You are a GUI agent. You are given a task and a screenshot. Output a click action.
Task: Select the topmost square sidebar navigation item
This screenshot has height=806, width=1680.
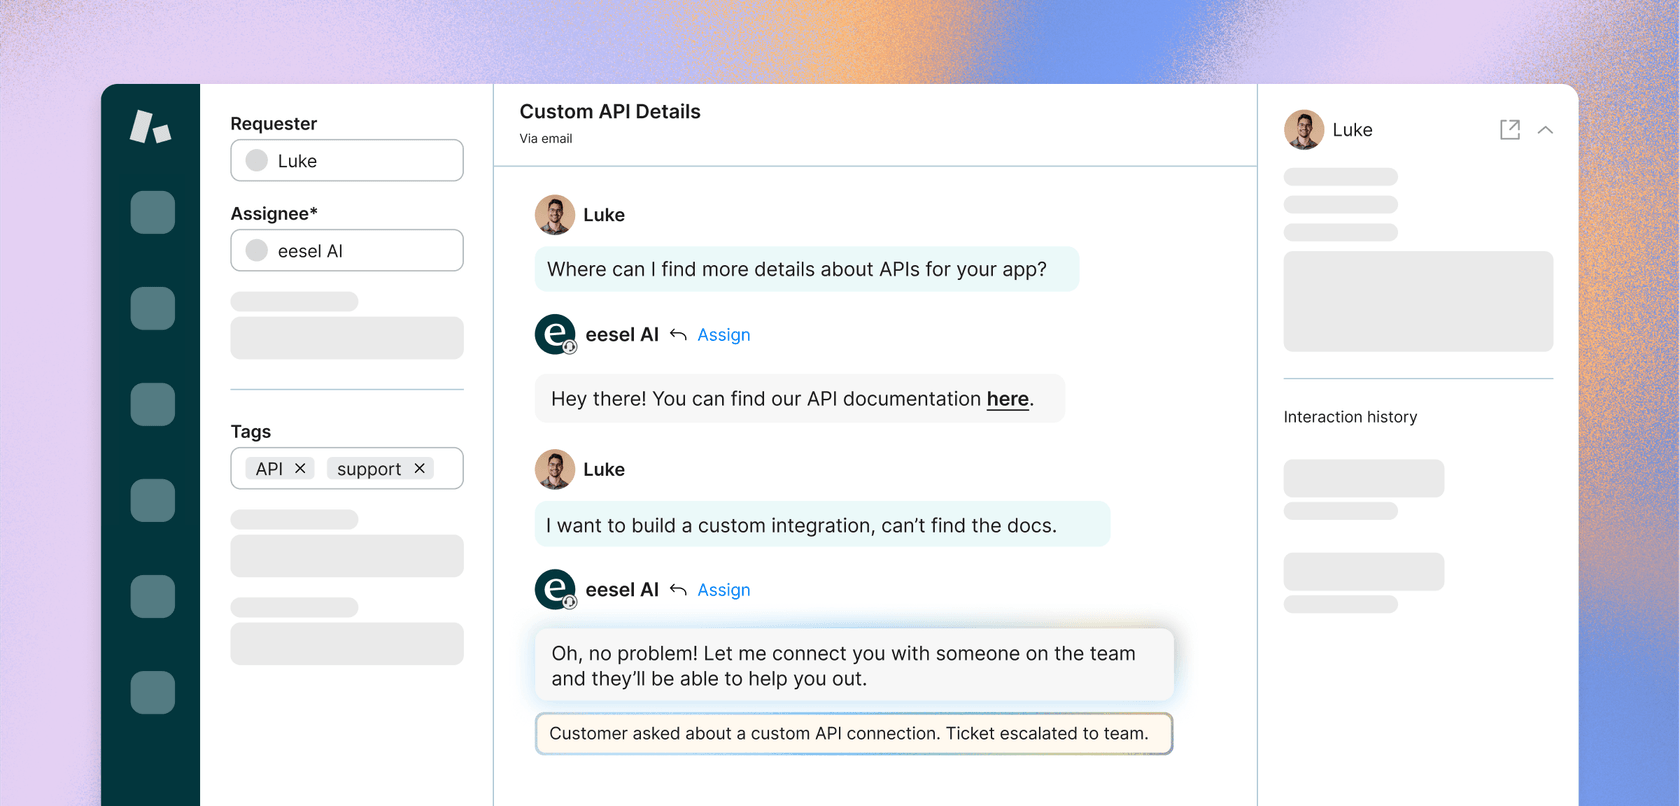point(152,213)
